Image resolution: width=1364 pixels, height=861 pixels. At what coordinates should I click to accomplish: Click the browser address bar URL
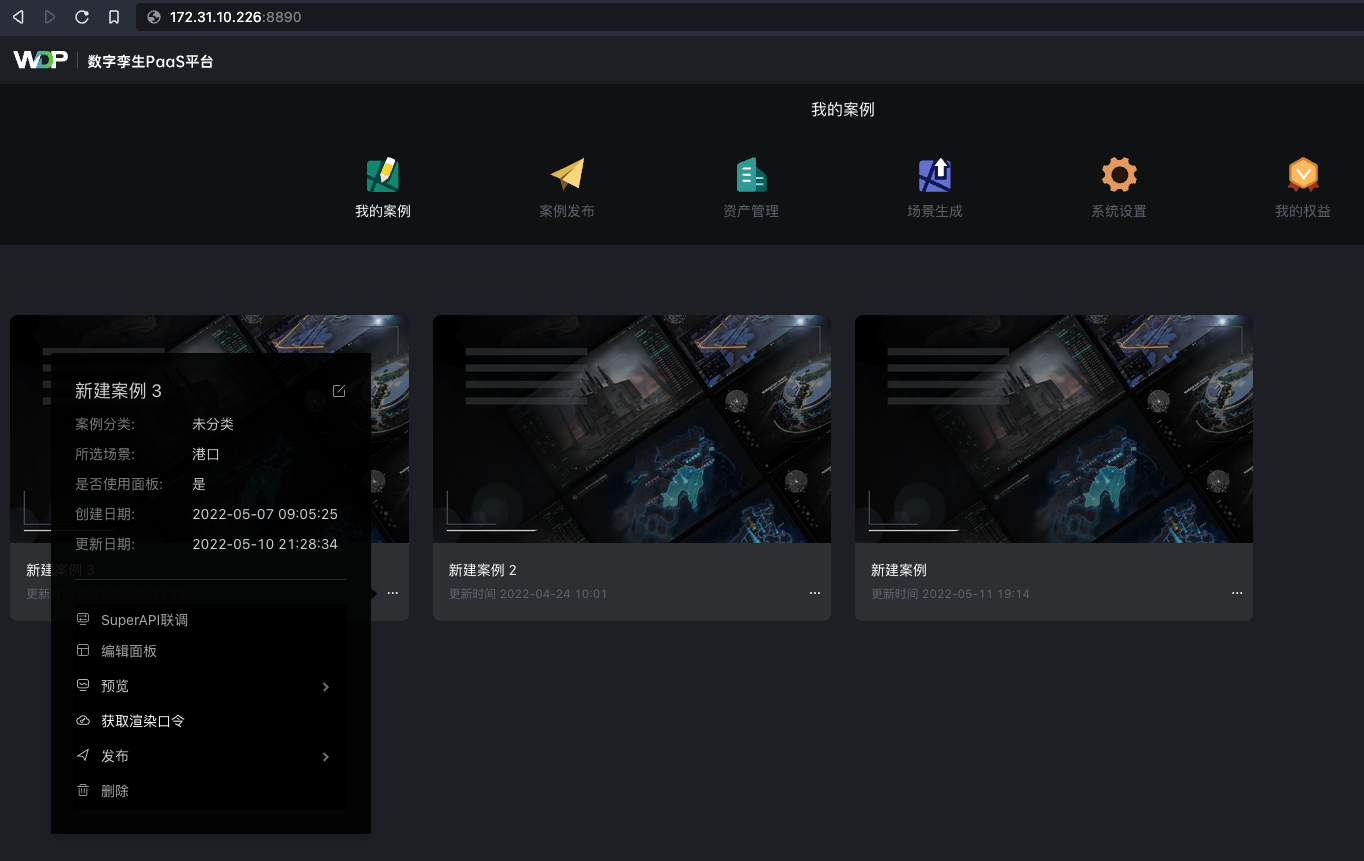235,17
